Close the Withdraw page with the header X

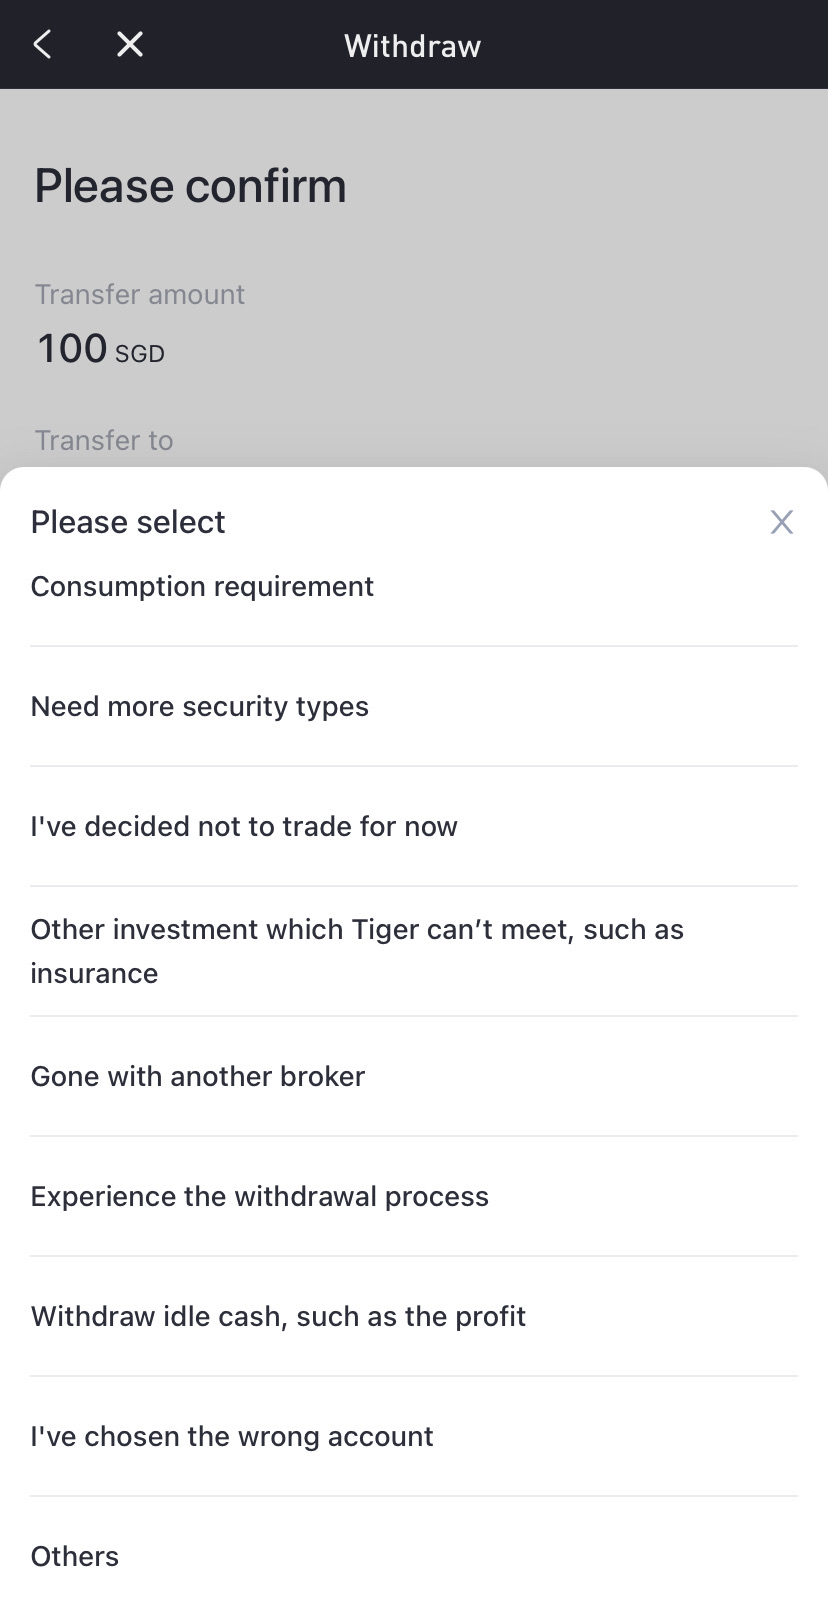pyautogui.click(x=130, y=45)
